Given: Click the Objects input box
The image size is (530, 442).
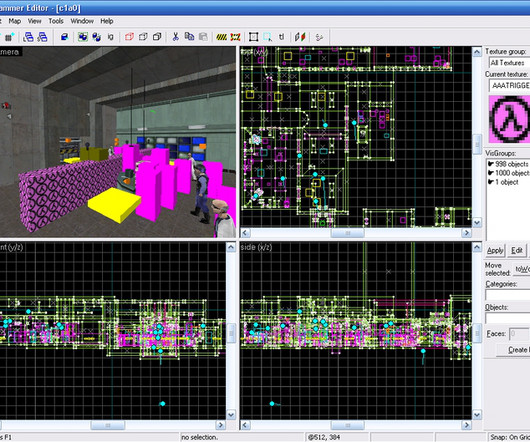Looking at the screenshot, I should tap(508, 318).
